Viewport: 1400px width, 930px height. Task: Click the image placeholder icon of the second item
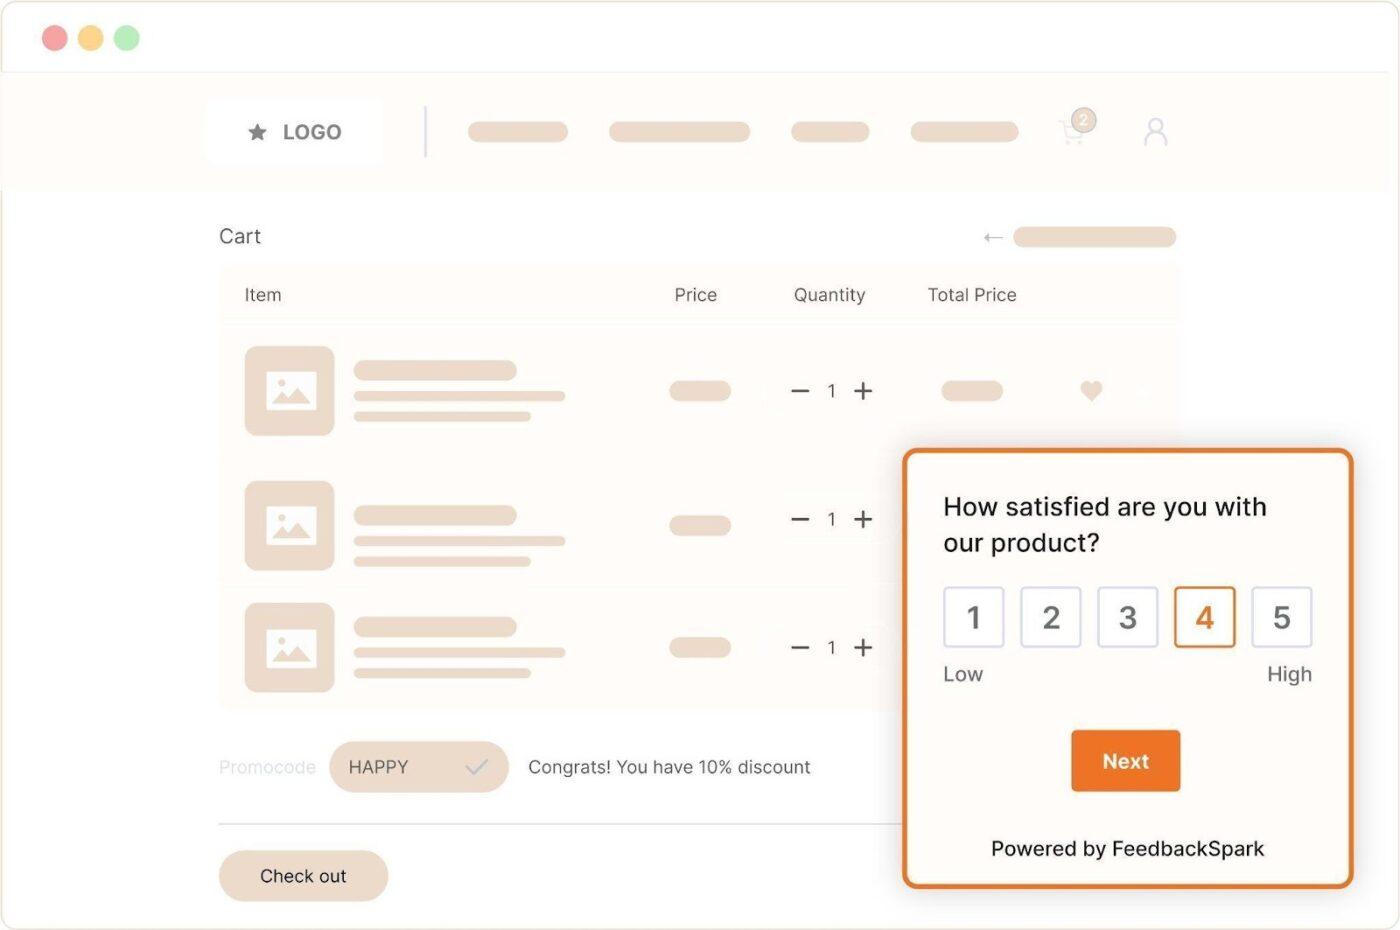click(289, 526)
